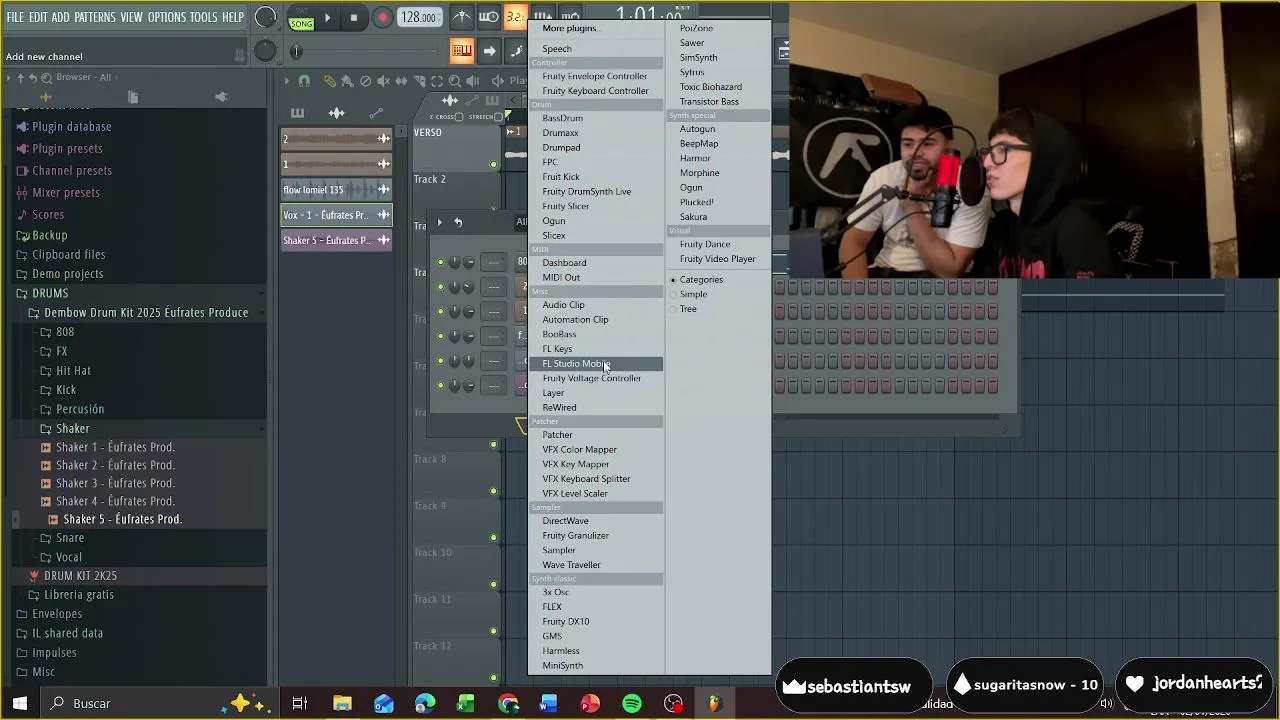This screenshot has width=1280, height=720.
Task: Select the slip tool in playlist toolbar
Action: tap(401, 81)
